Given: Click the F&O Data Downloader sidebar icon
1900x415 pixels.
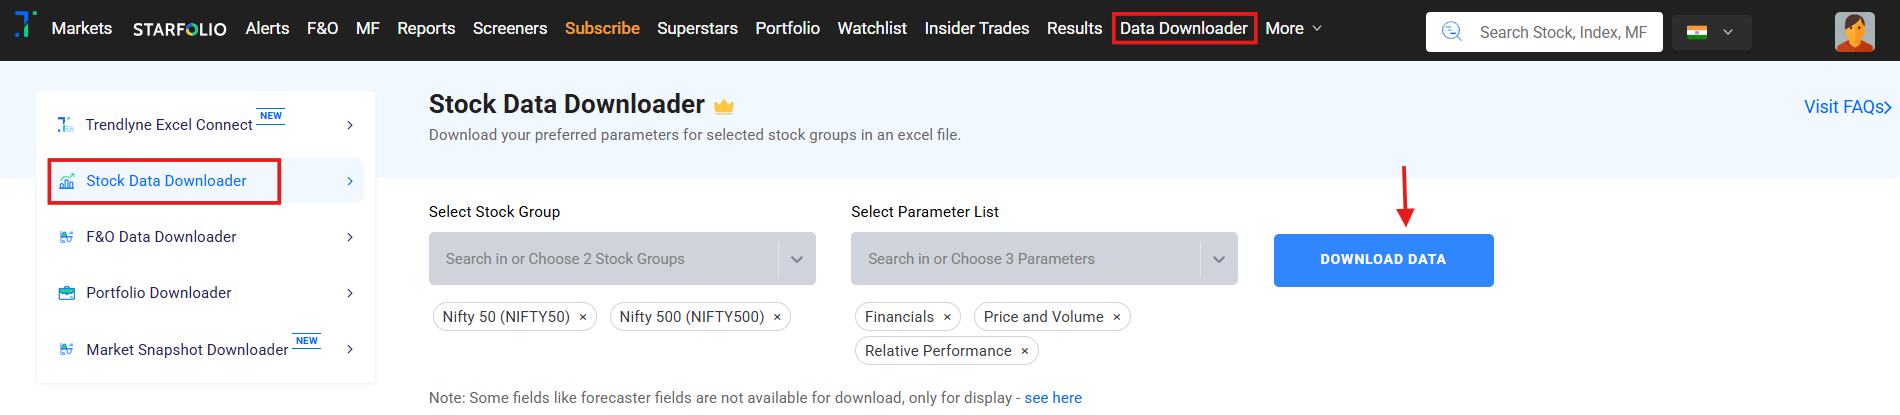Looking at the screenshot, I should click(x=67, y=237).
